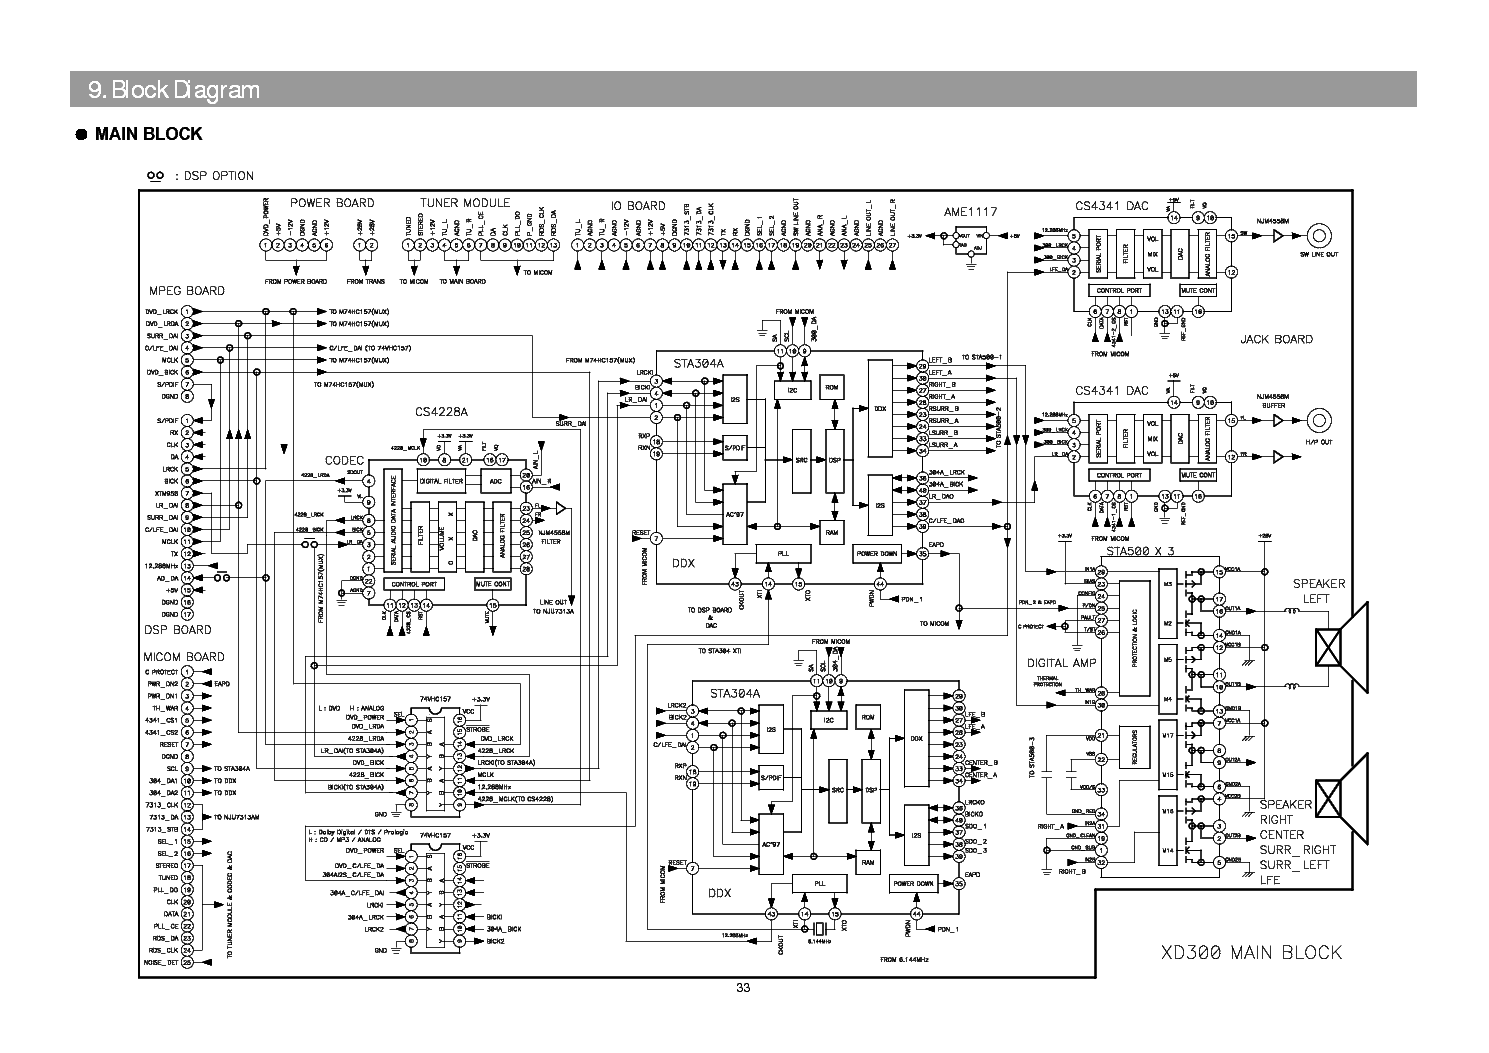Click the 'STA500 X 3' label
The width and height of the screenshot is (1489, 1053).
1140,551
